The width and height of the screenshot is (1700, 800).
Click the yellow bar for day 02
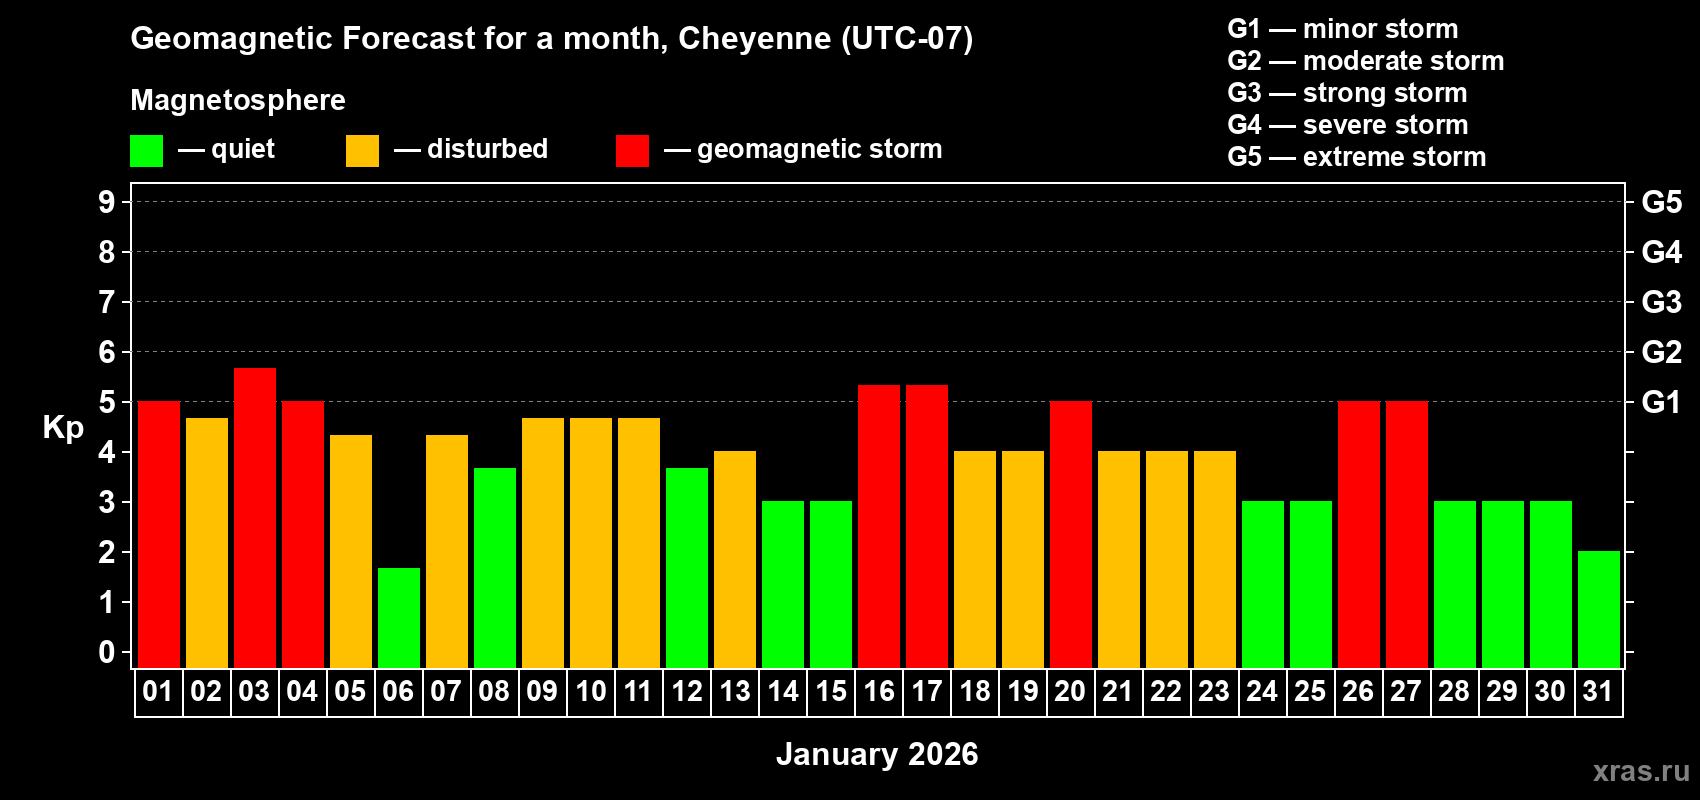(207, 543)
